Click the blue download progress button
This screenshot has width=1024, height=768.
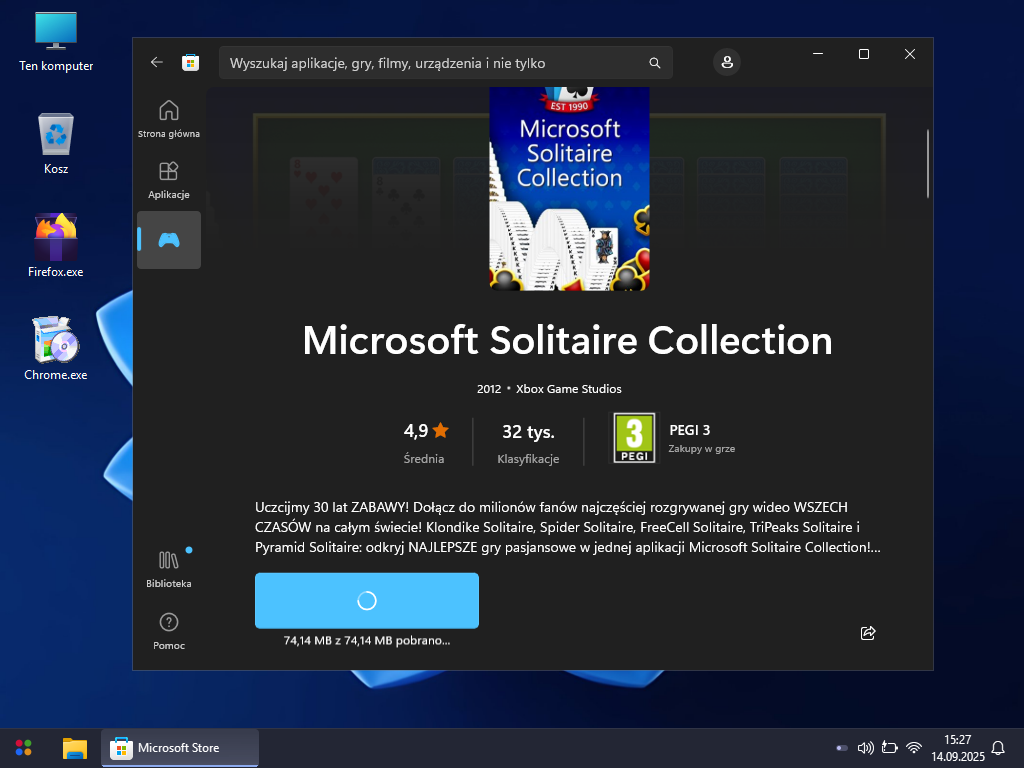[367, 600]
